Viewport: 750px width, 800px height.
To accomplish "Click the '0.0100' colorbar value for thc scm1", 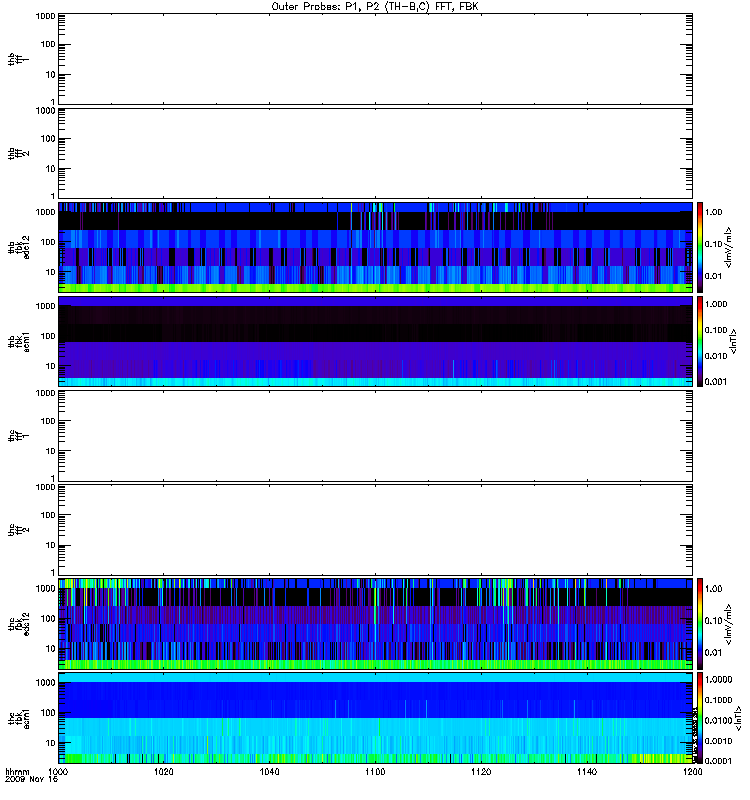I will click(718, 720).
